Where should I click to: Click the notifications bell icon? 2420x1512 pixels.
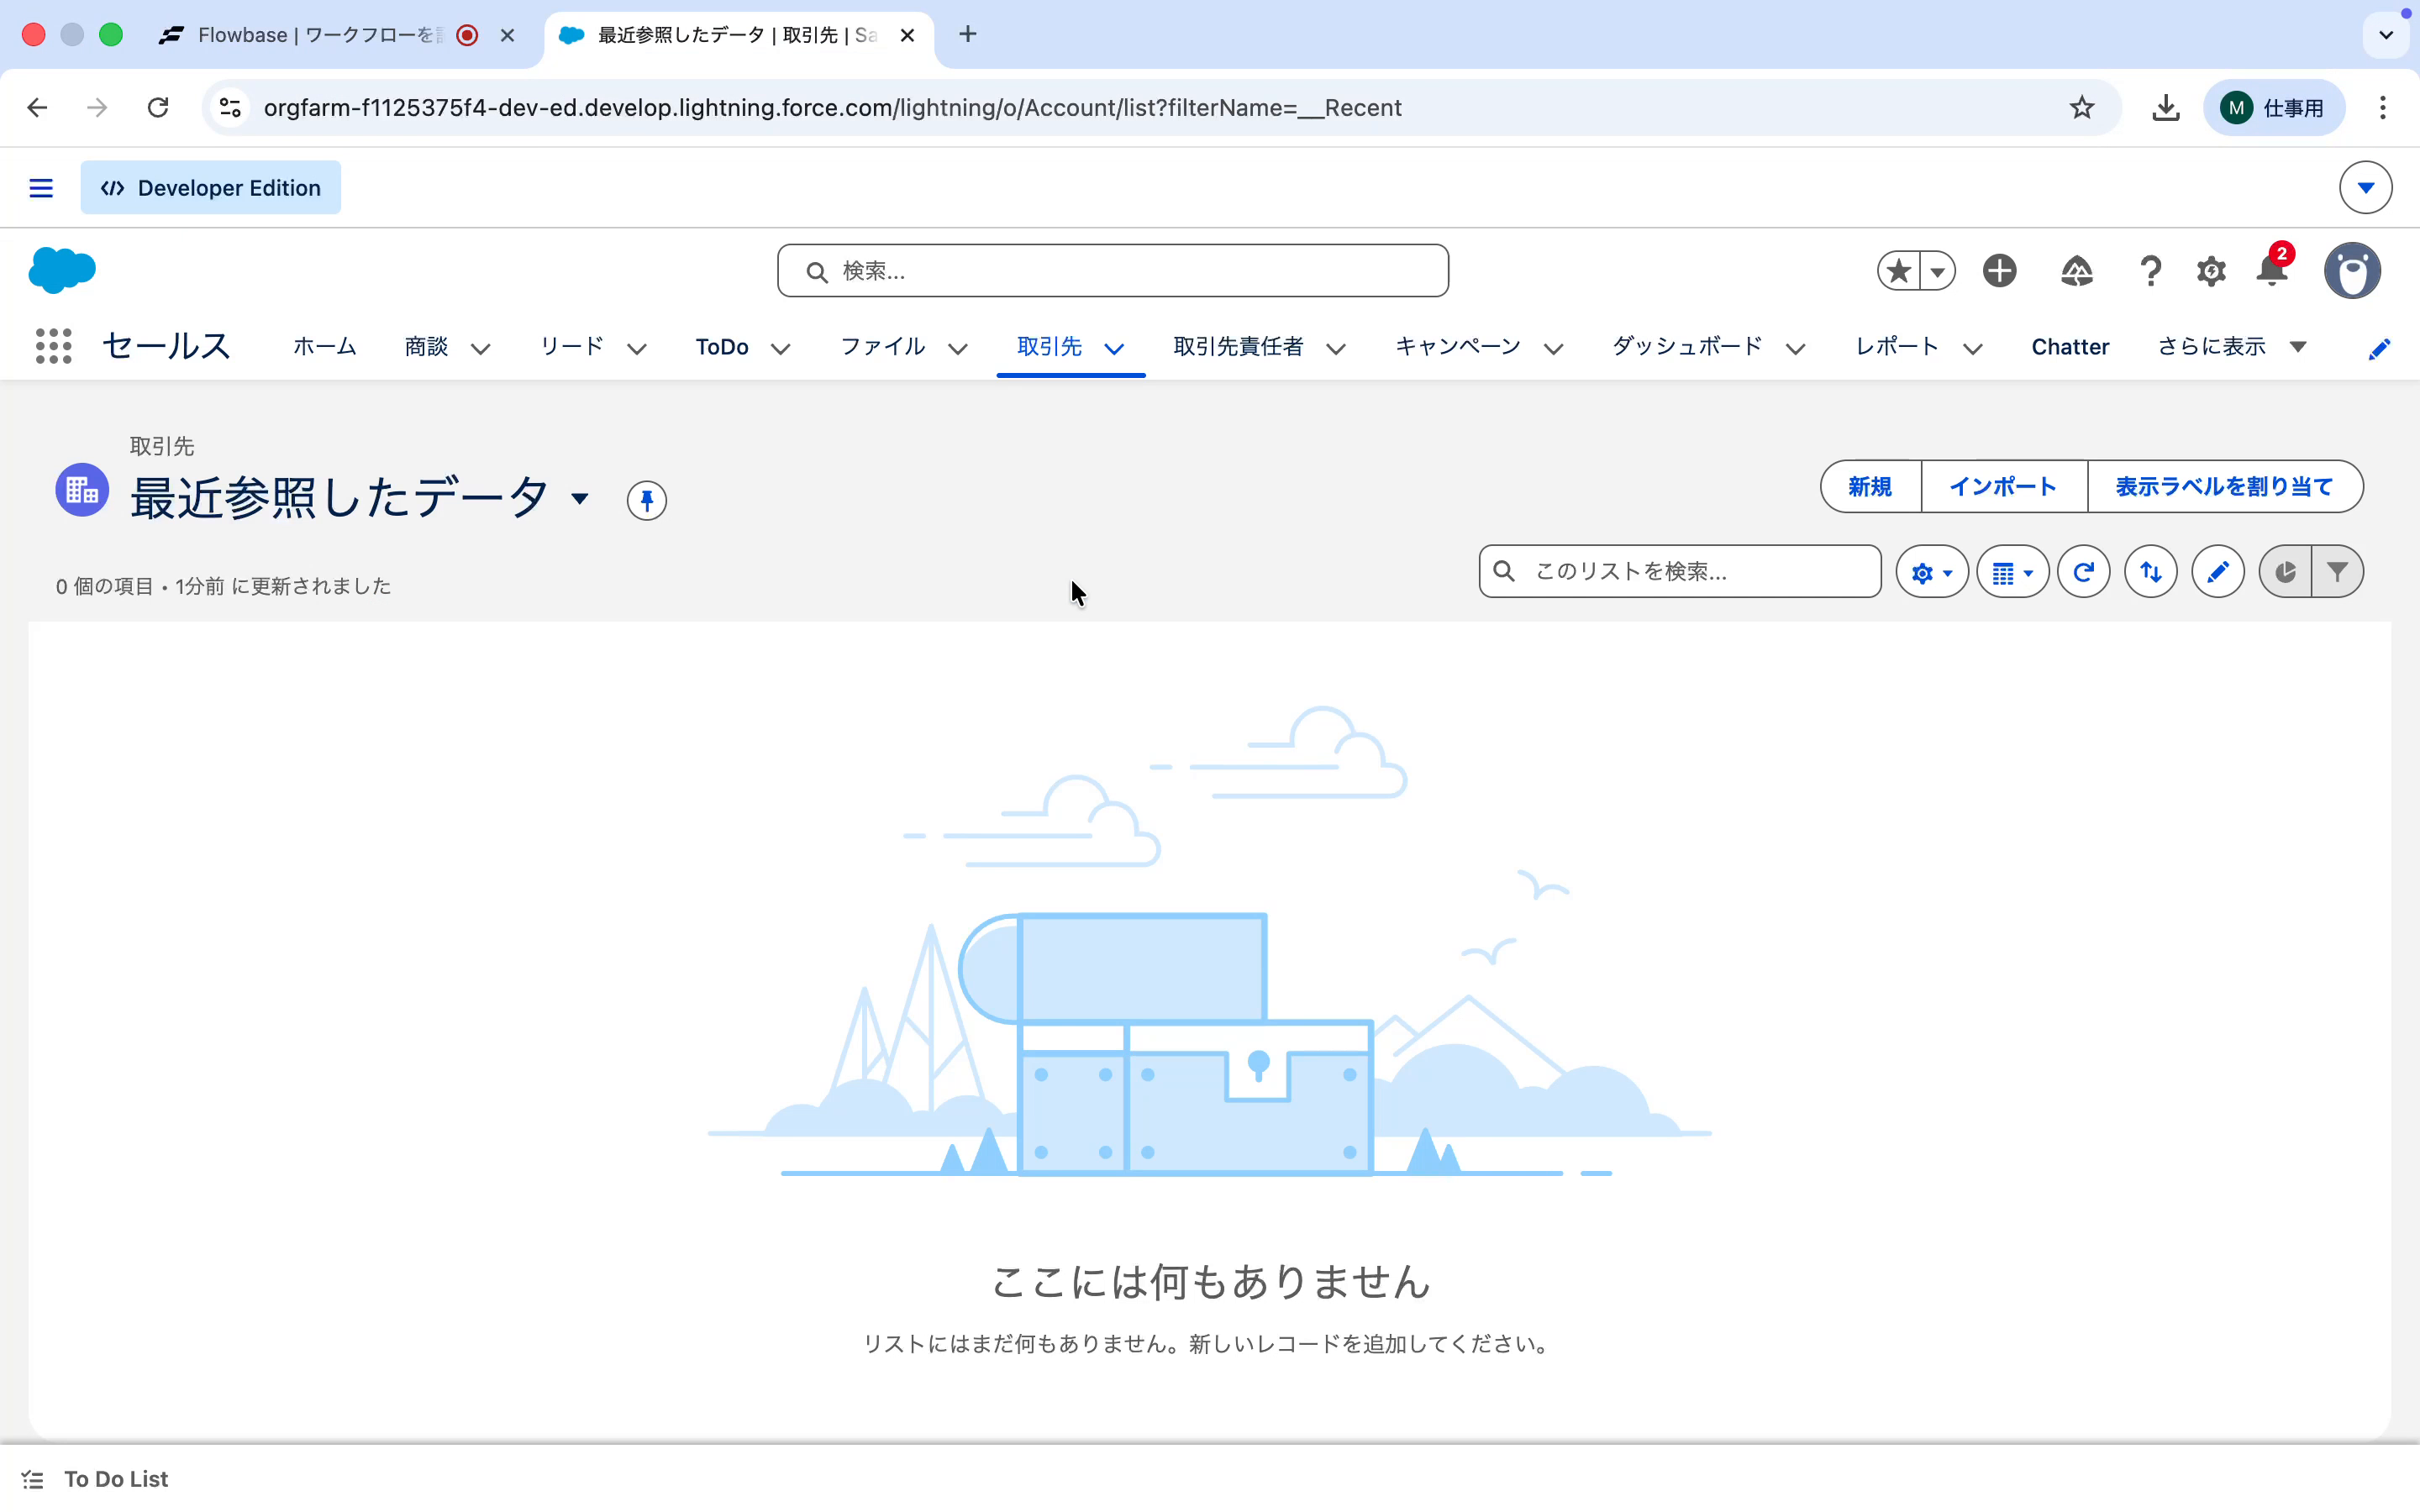[x=2271, y=271]
